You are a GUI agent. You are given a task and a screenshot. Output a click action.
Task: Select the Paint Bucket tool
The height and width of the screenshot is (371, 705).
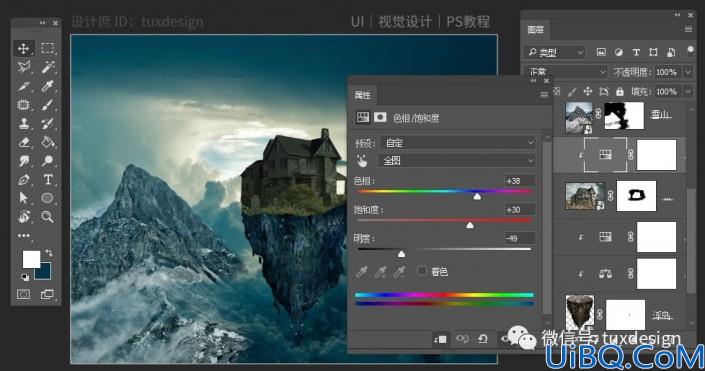tap(48, 142)
